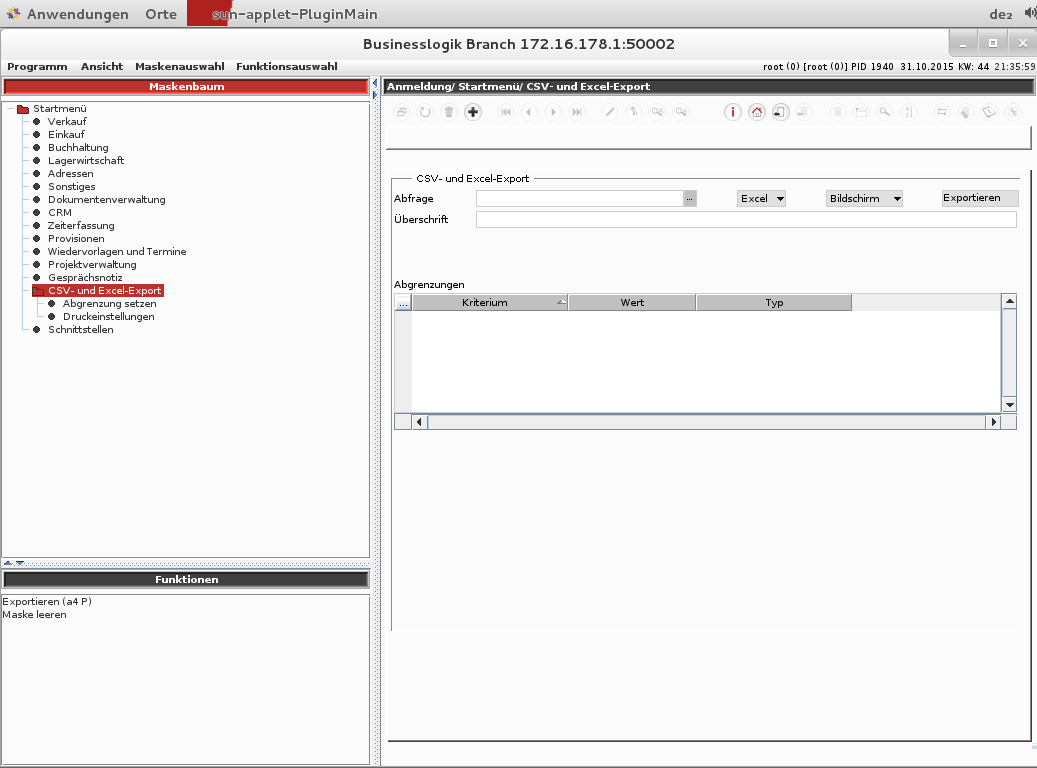The height and width of the screenshot is (768, 1037).
Task: Click the circular arrow refresh icon
Action: point(425,112)
